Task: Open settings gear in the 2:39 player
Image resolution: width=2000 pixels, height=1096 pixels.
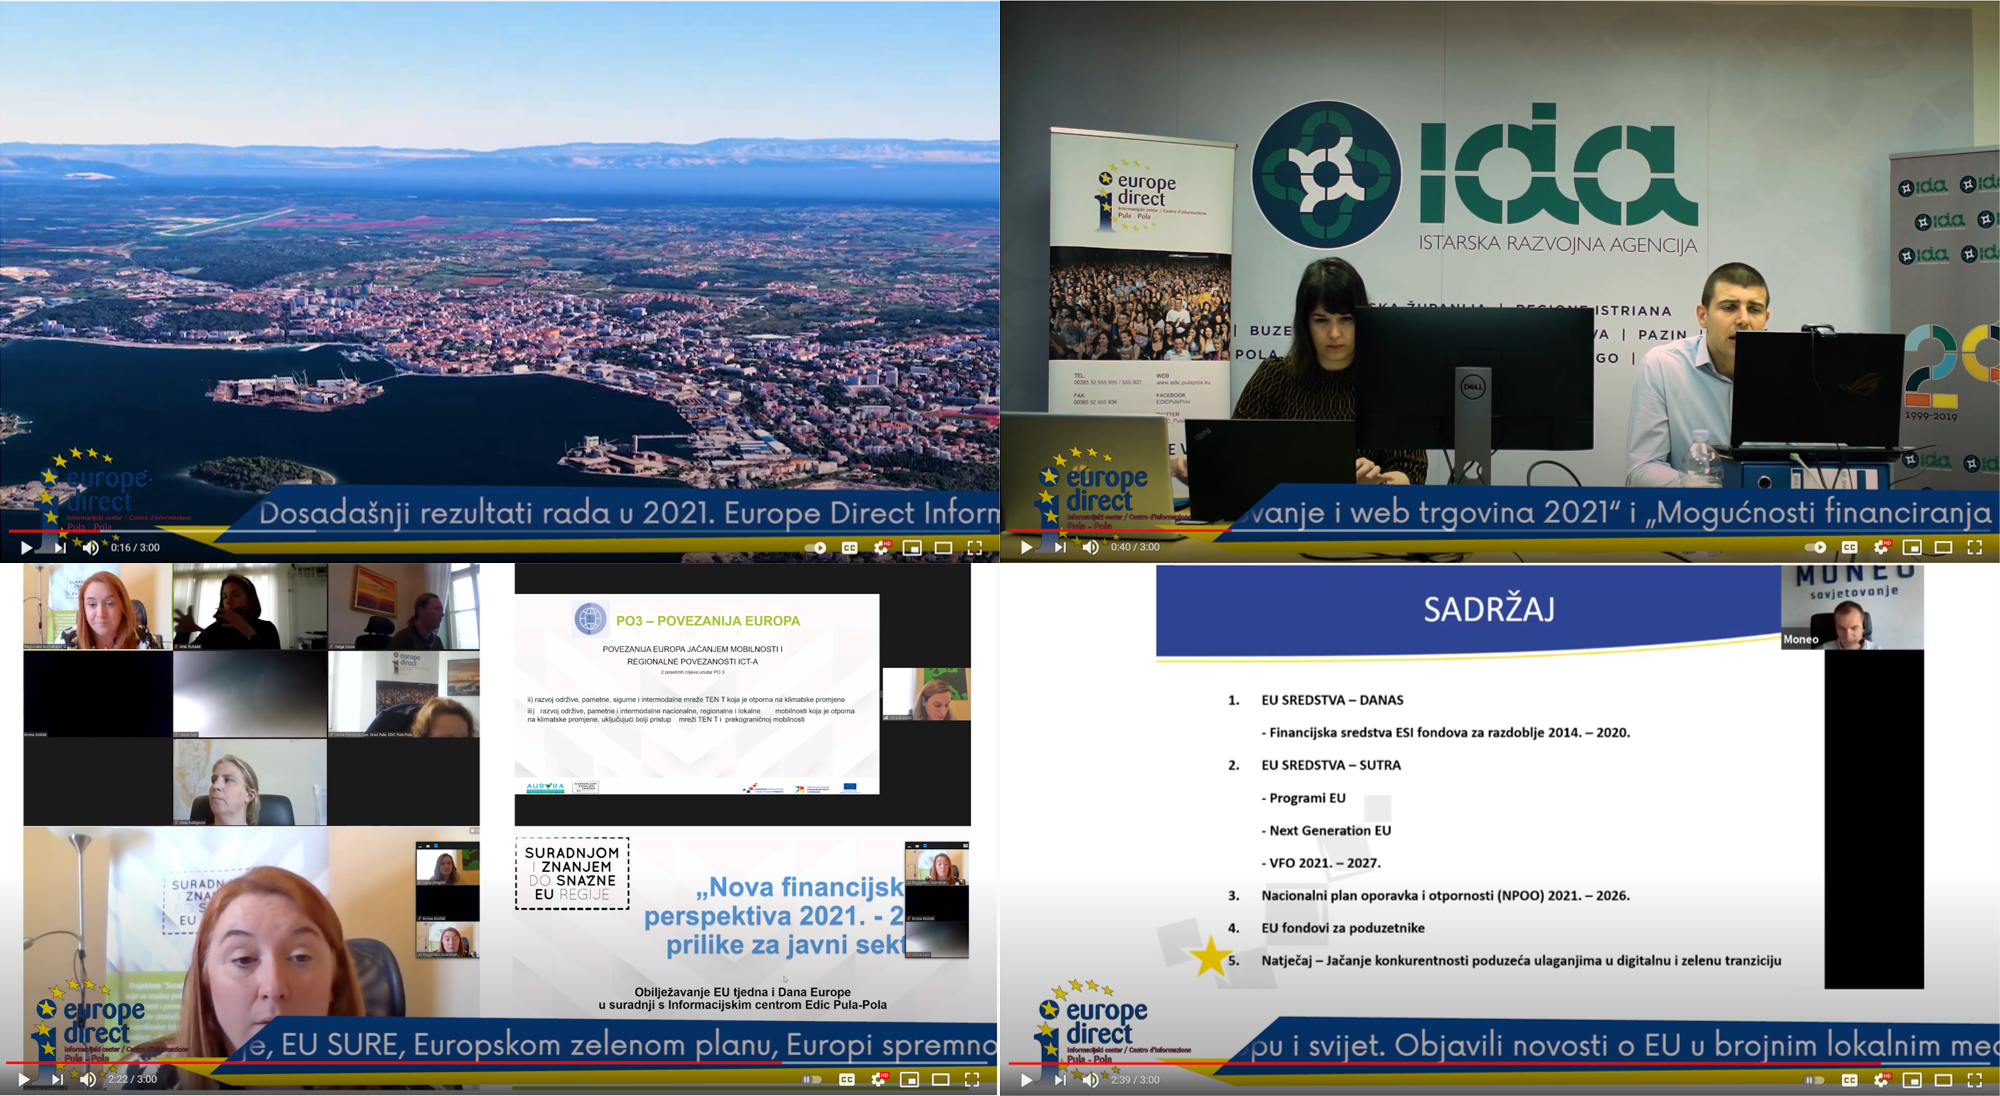Action: (x=1881, y=1080)
